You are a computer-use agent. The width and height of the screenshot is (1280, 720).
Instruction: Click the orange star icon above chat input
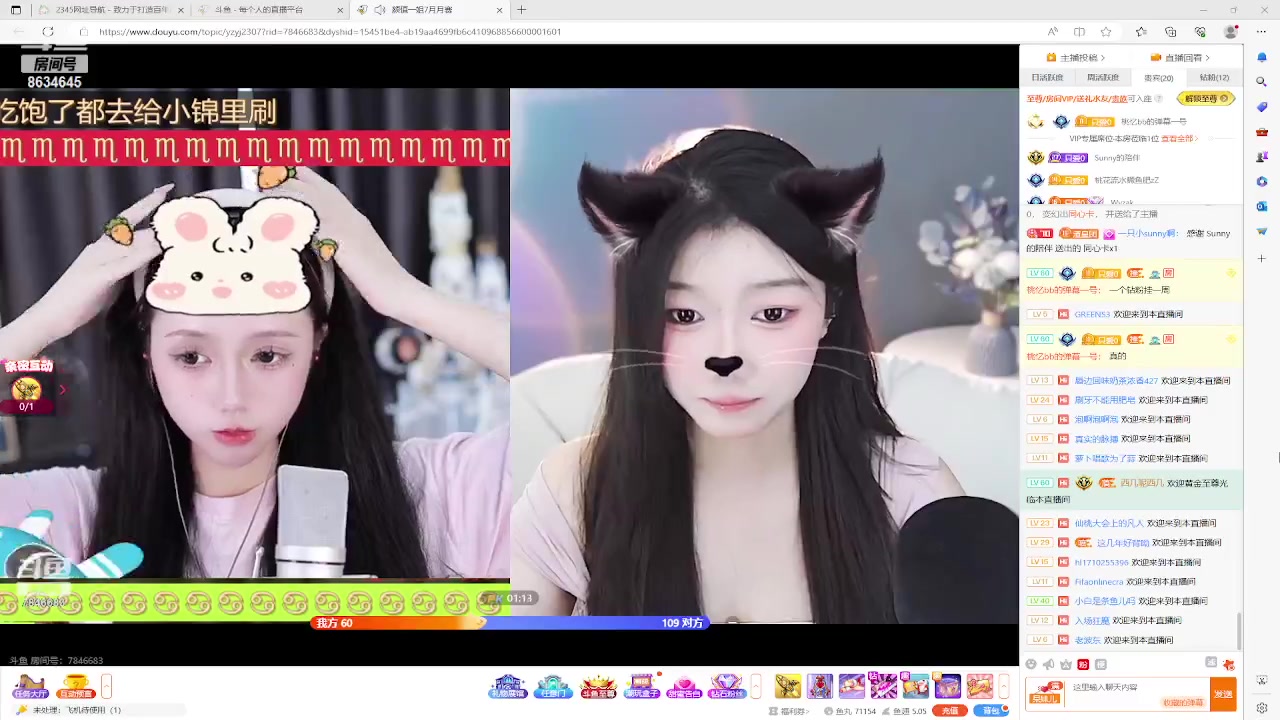click(1229, 664)
